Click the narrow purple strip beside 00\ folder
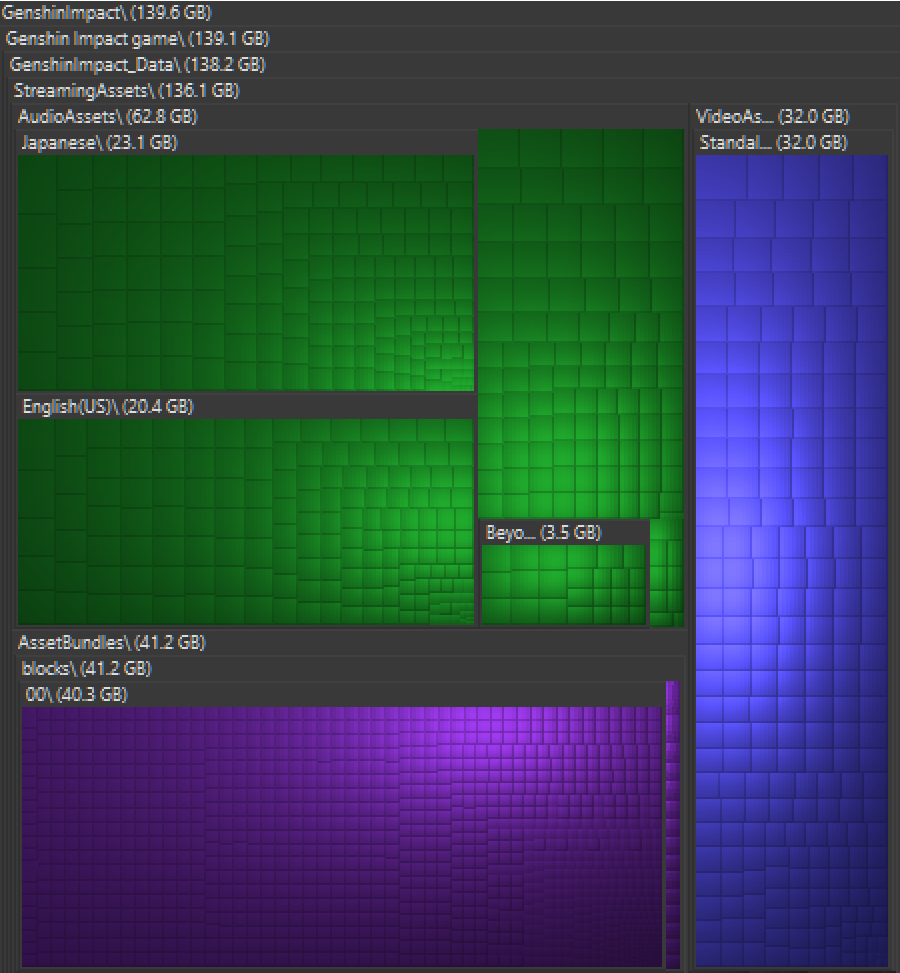 pyautogui.click(x=673, y=825)
